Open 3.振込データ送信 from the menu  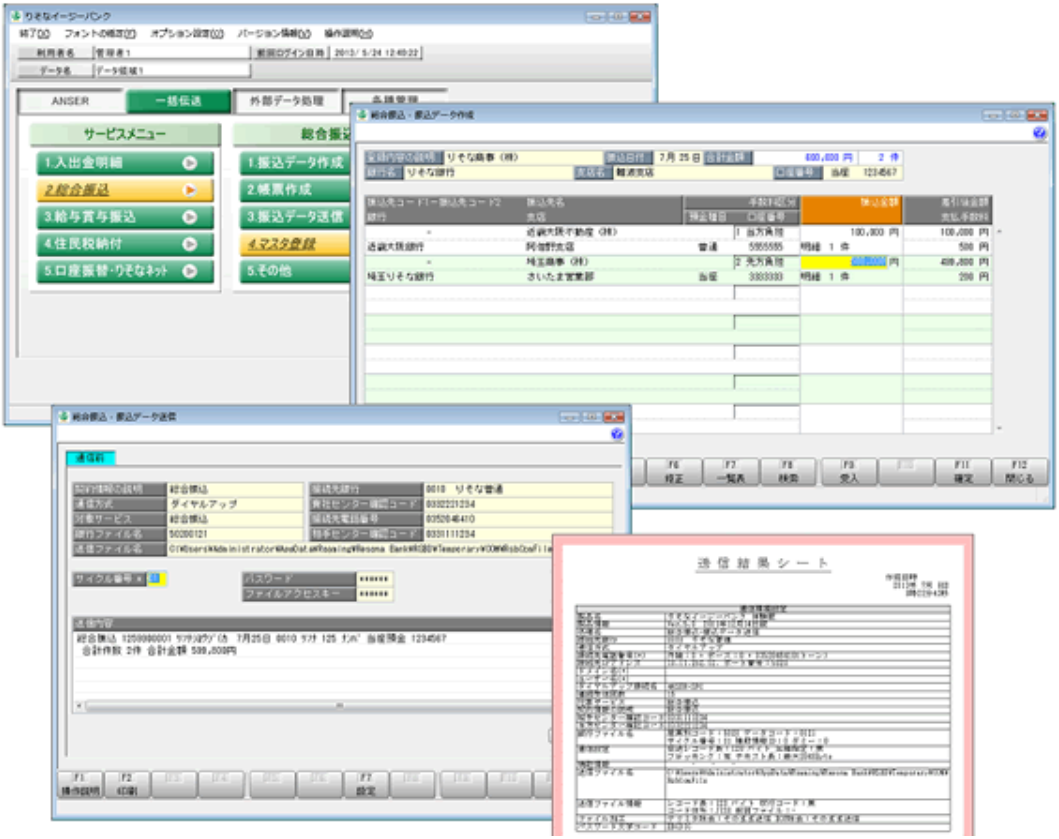point(292,216)
